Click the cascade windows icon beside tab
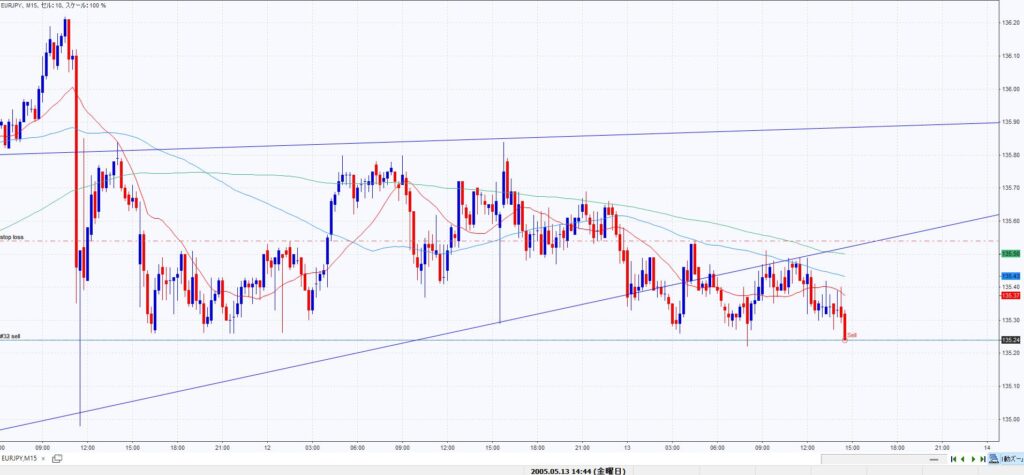Viewport: 1024px width, 475px height. (57, 458)
